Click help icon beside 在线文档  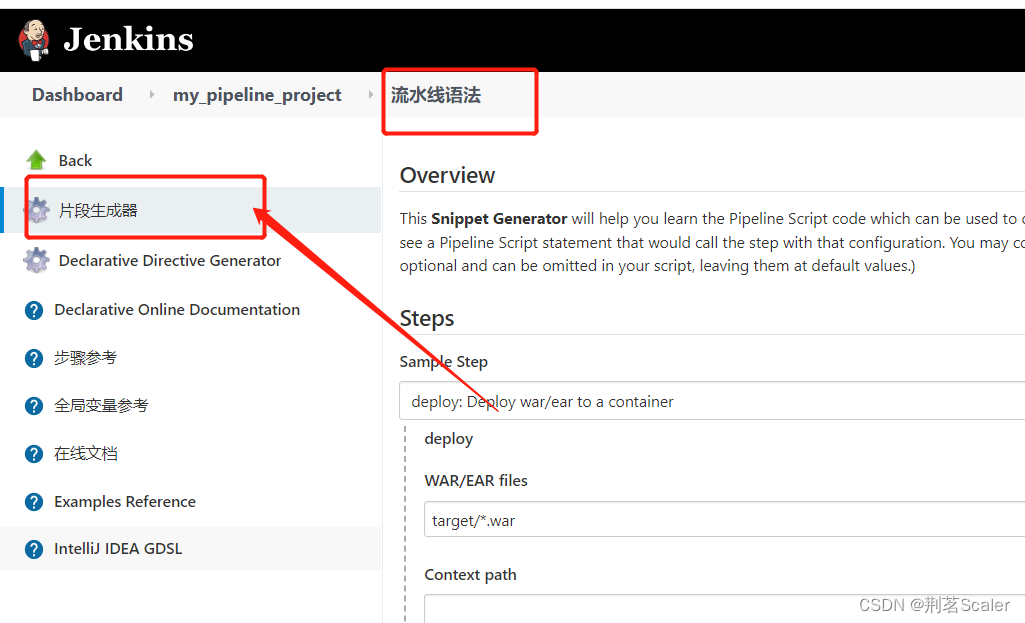tap(34, 454)
